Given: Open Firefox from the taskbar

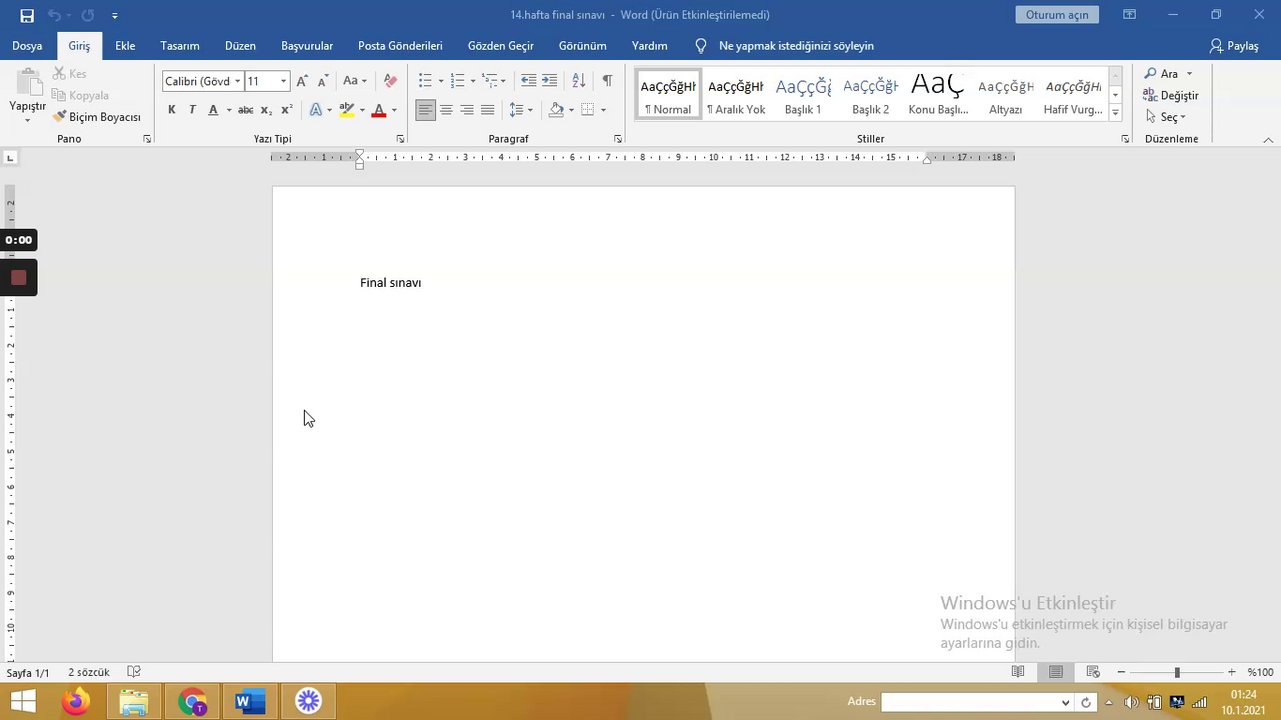Looking at the screenshot, I should click(x=75, y=702).
